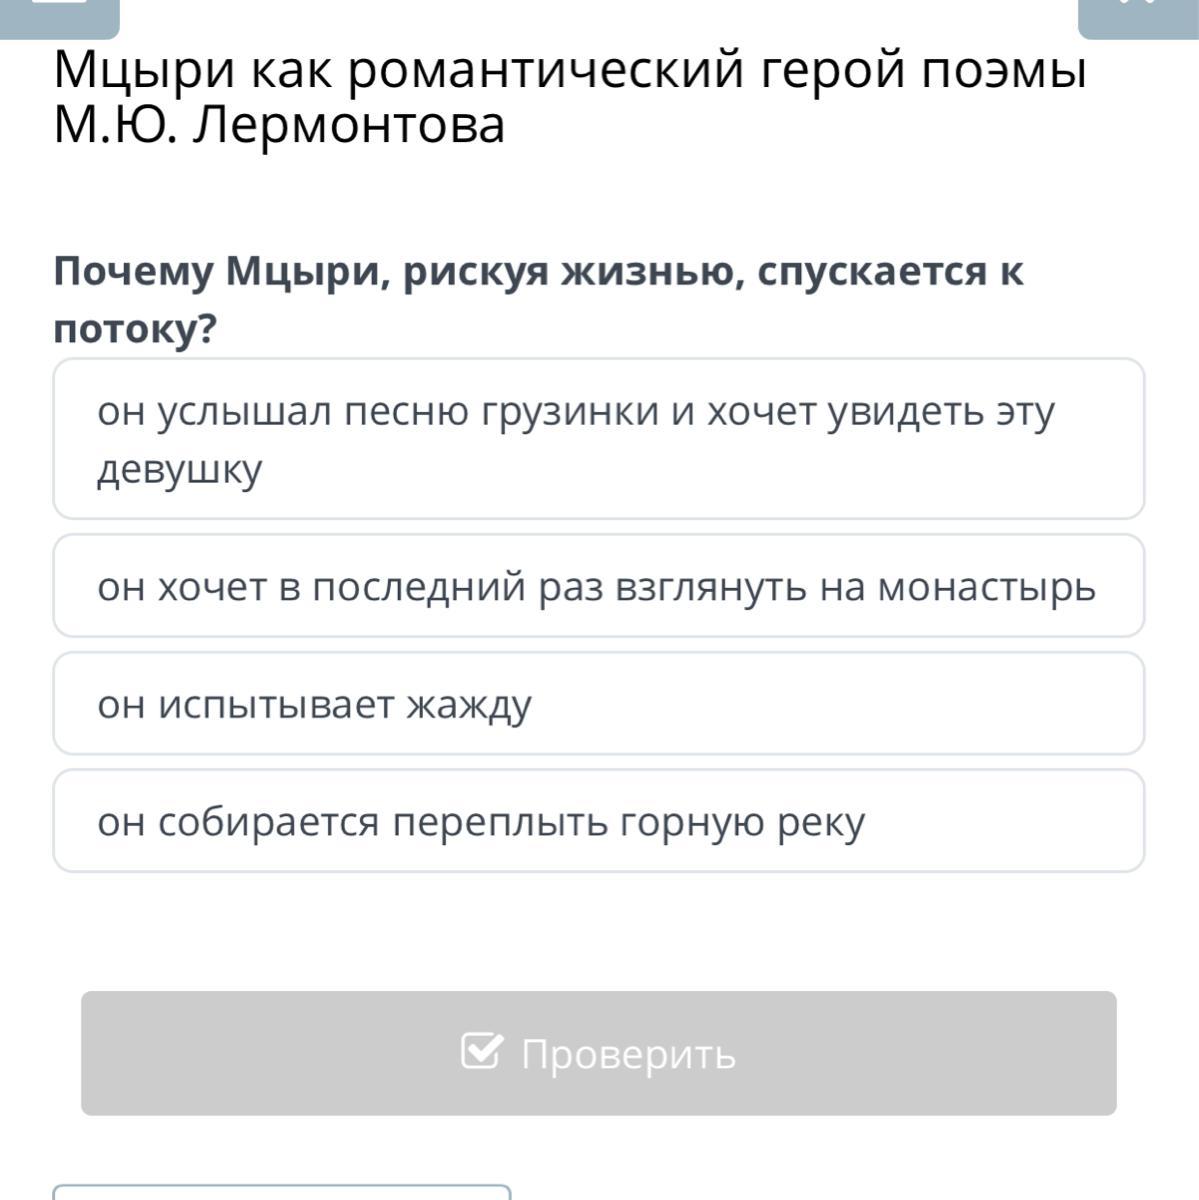Click the words "он собирается" in last option
Viewport: 1199px width, 1200px height.
pyautogui.click(x=238, y=822)
